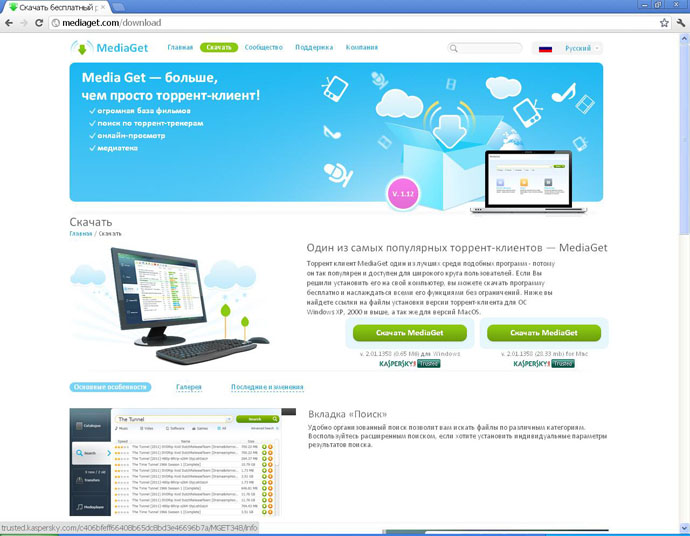Click the Russian flag icon
Image resolution: width=690 pixels, height=536 pixels.
[x=545, y=48]
